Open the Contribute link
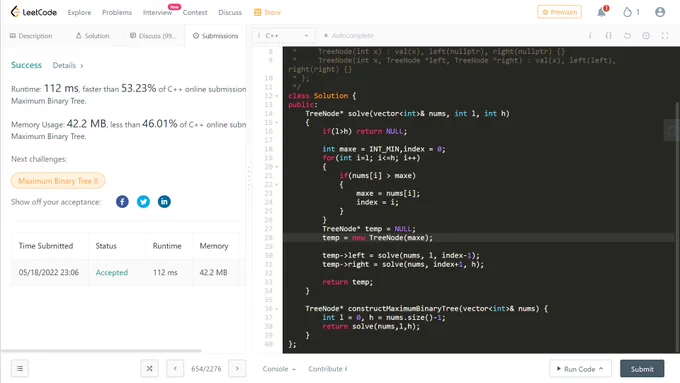This screenshot has width=680, height=383. click(328, 369)
